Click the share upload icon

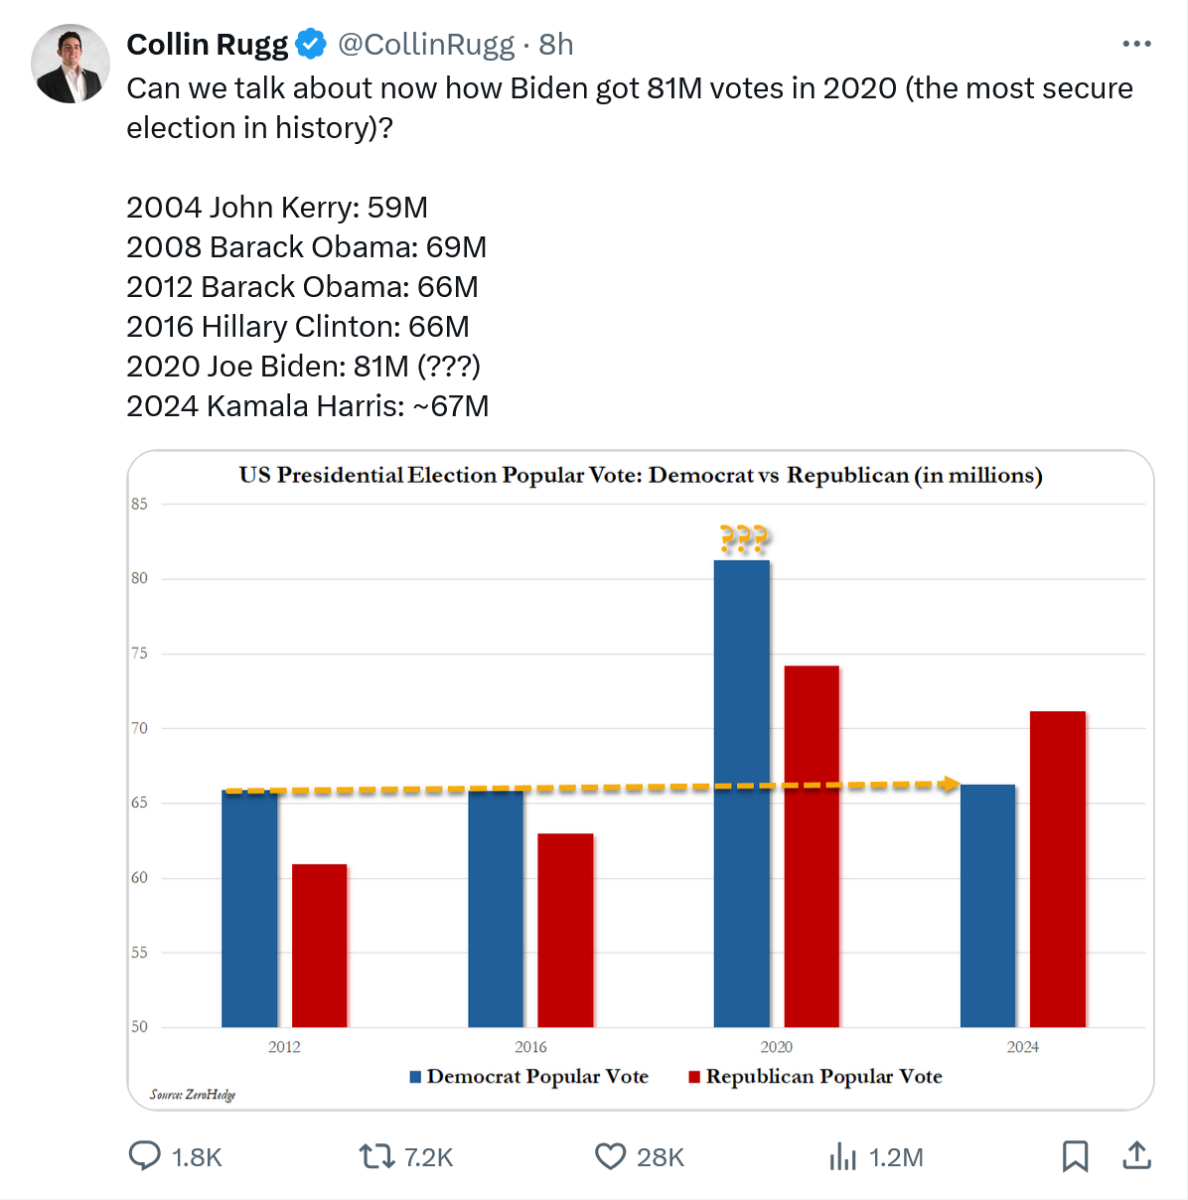pos(1136,1156)
